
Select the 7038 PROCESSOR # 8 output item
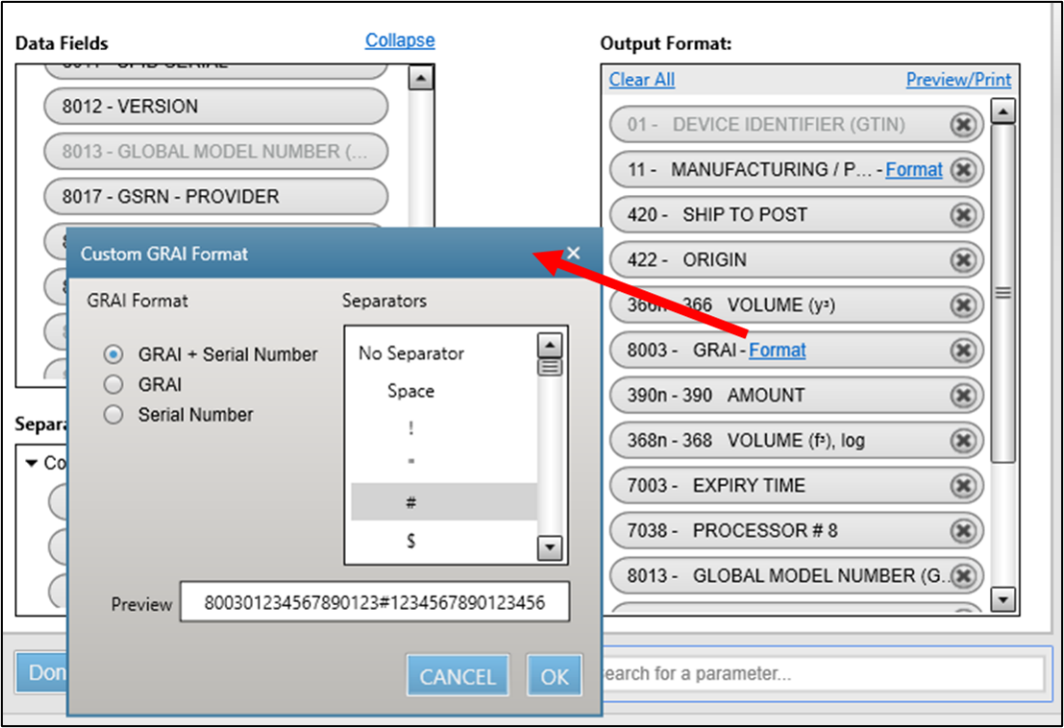click(x=797, y=531)
